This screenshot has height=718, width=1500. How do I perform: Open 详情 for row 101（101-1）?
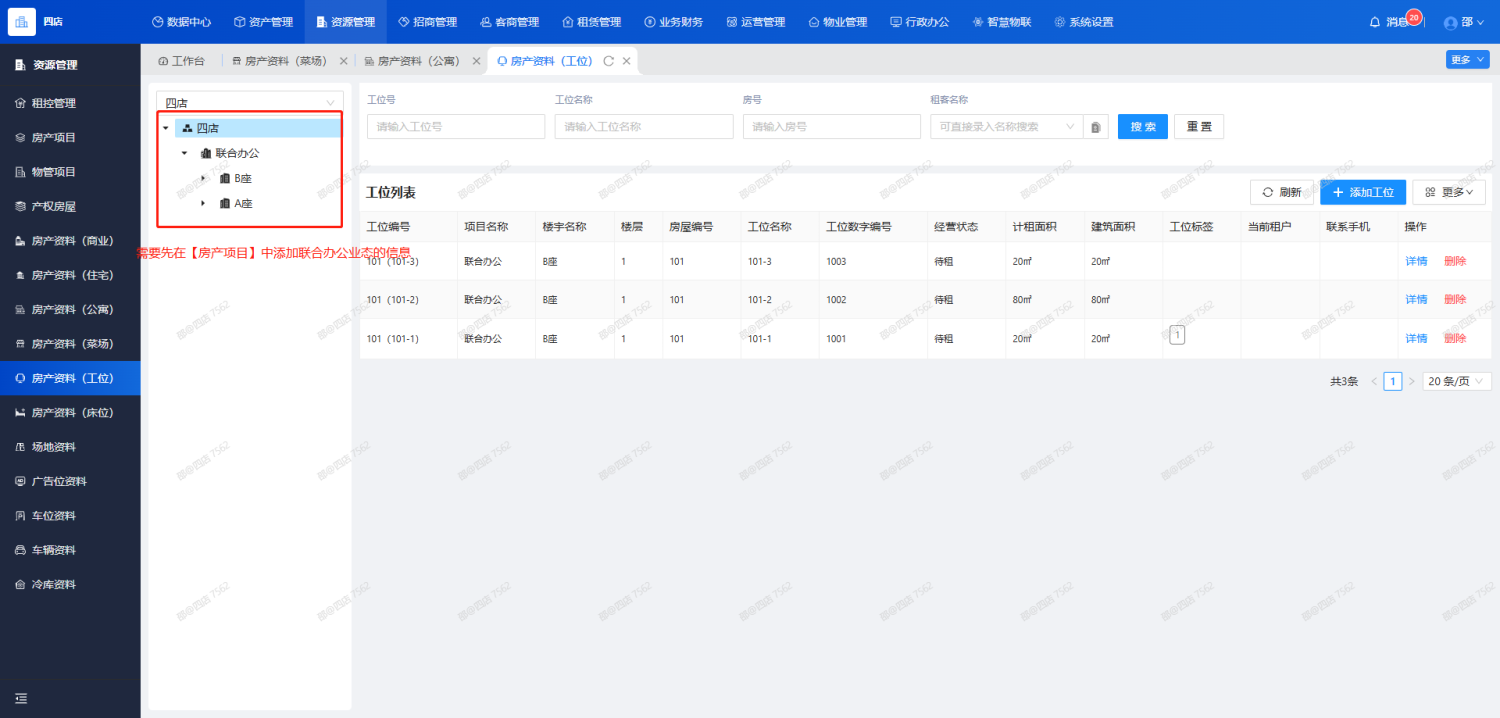(1416, 339)
